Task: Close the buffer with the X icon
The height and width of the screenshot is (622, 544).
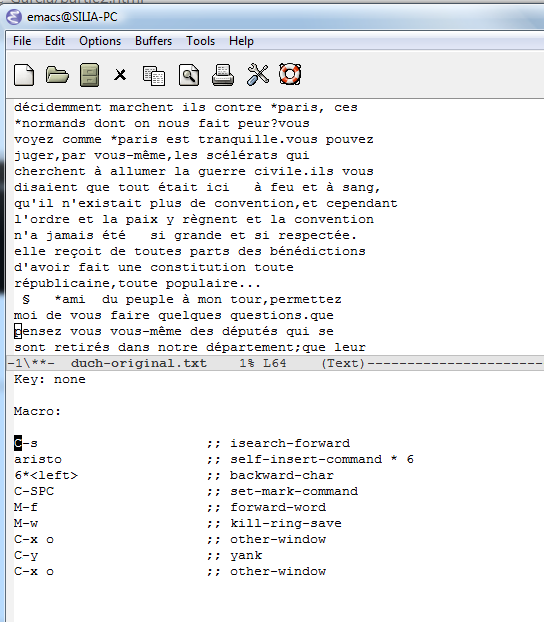Action: pos(120,75)
